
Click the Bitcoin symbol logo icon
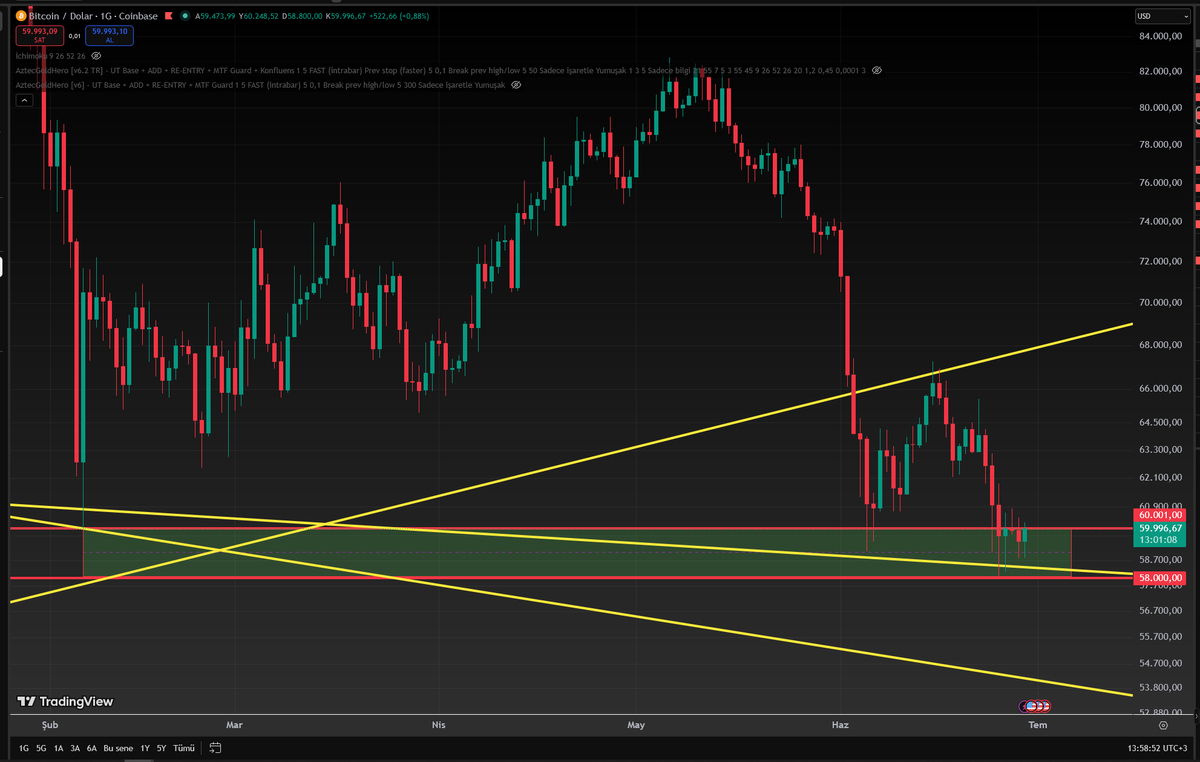click(21, 17)
